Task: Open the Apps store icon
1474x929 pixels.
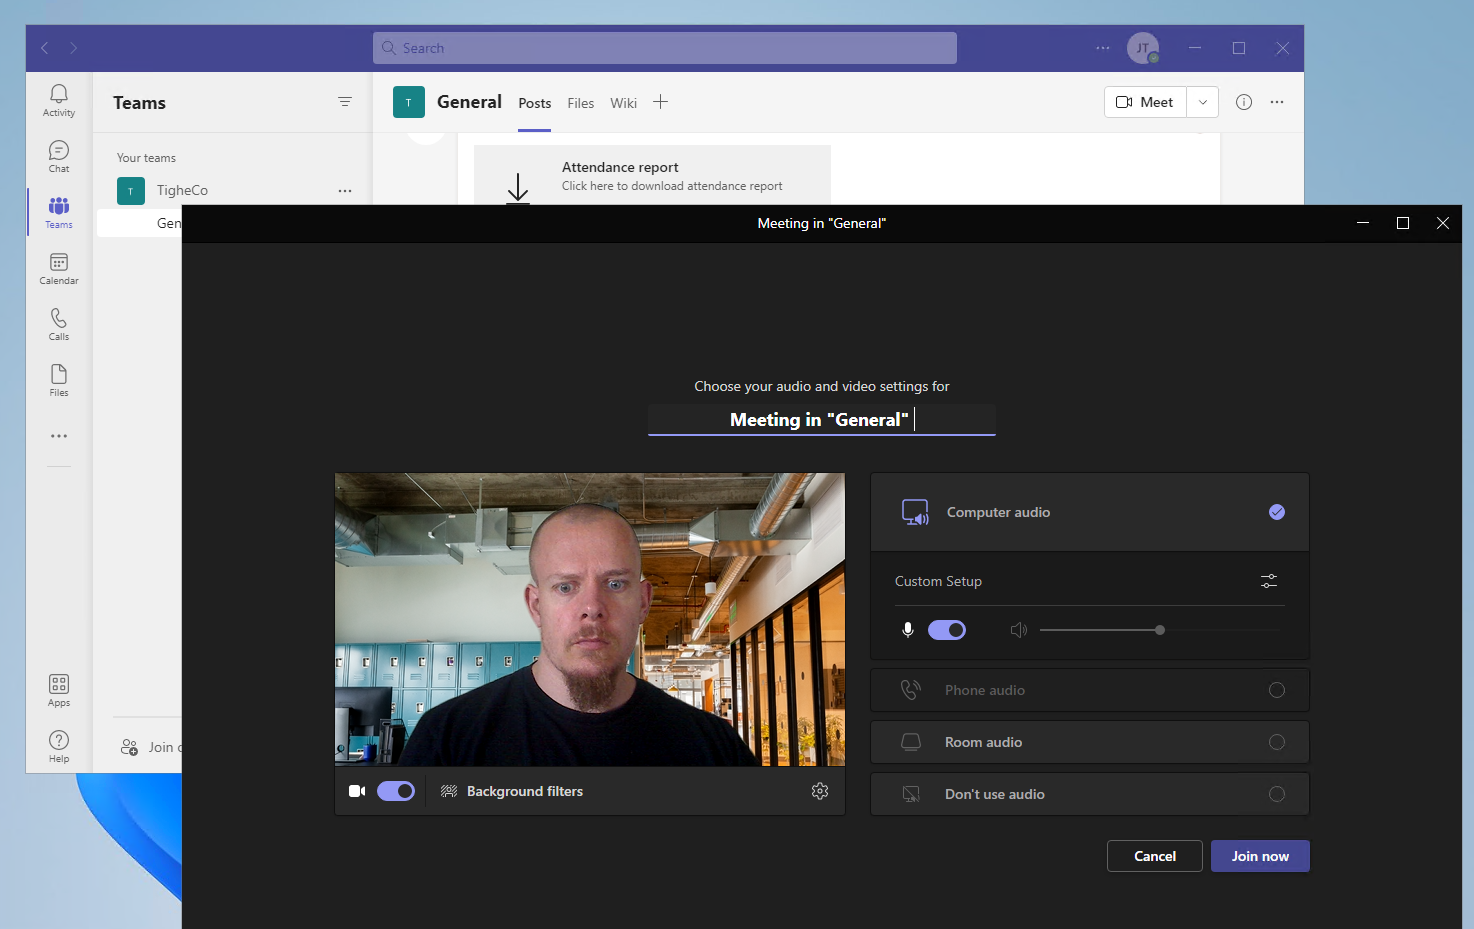Action: [x=59, y=689]
